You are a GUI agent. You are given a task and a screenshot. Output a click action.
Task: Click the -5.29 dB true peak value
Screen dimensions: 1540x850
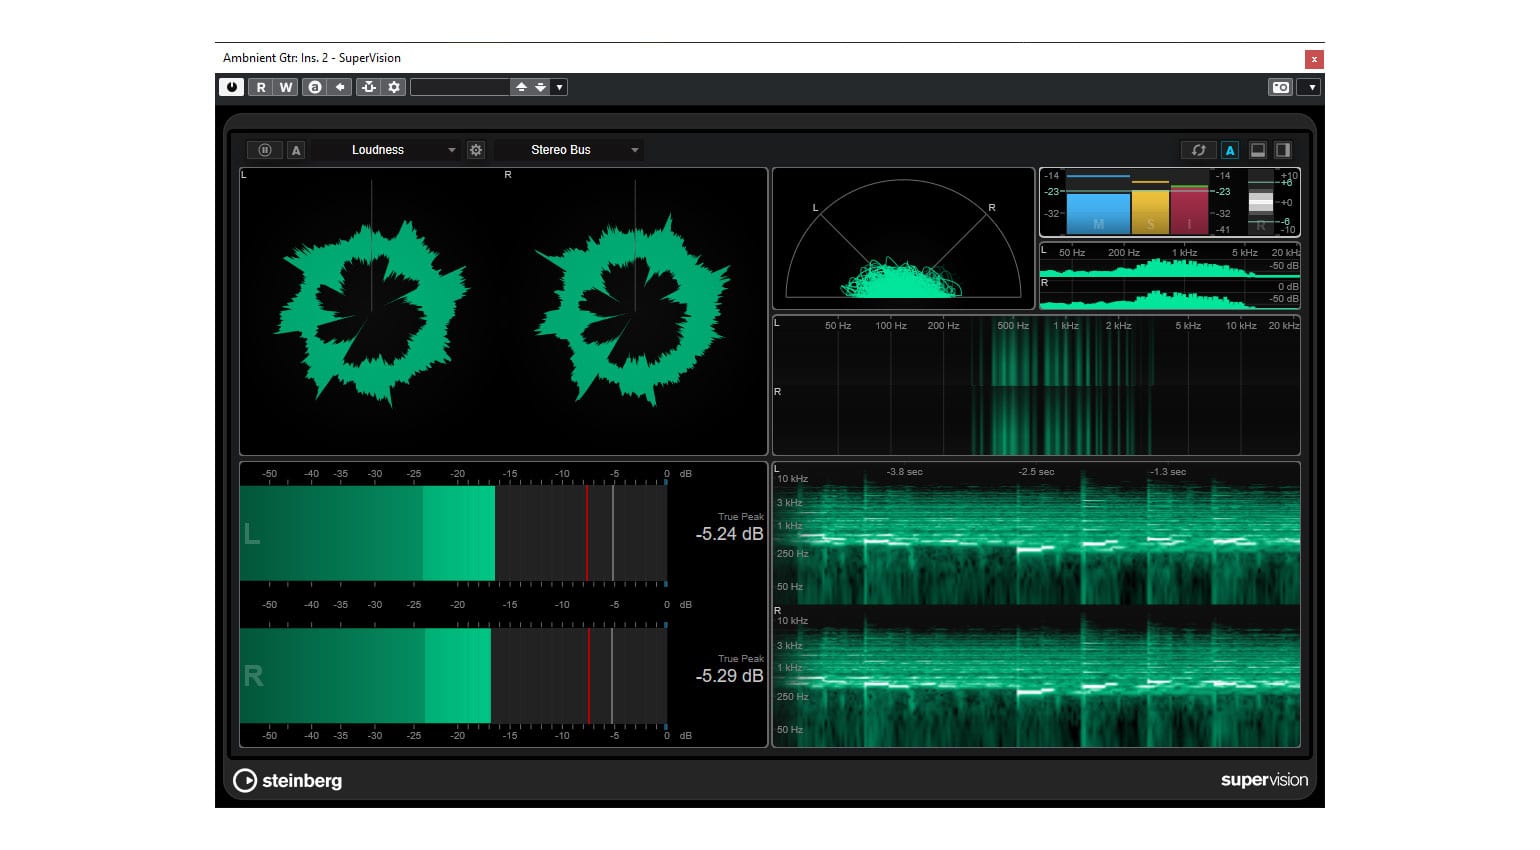coord(729,676)
